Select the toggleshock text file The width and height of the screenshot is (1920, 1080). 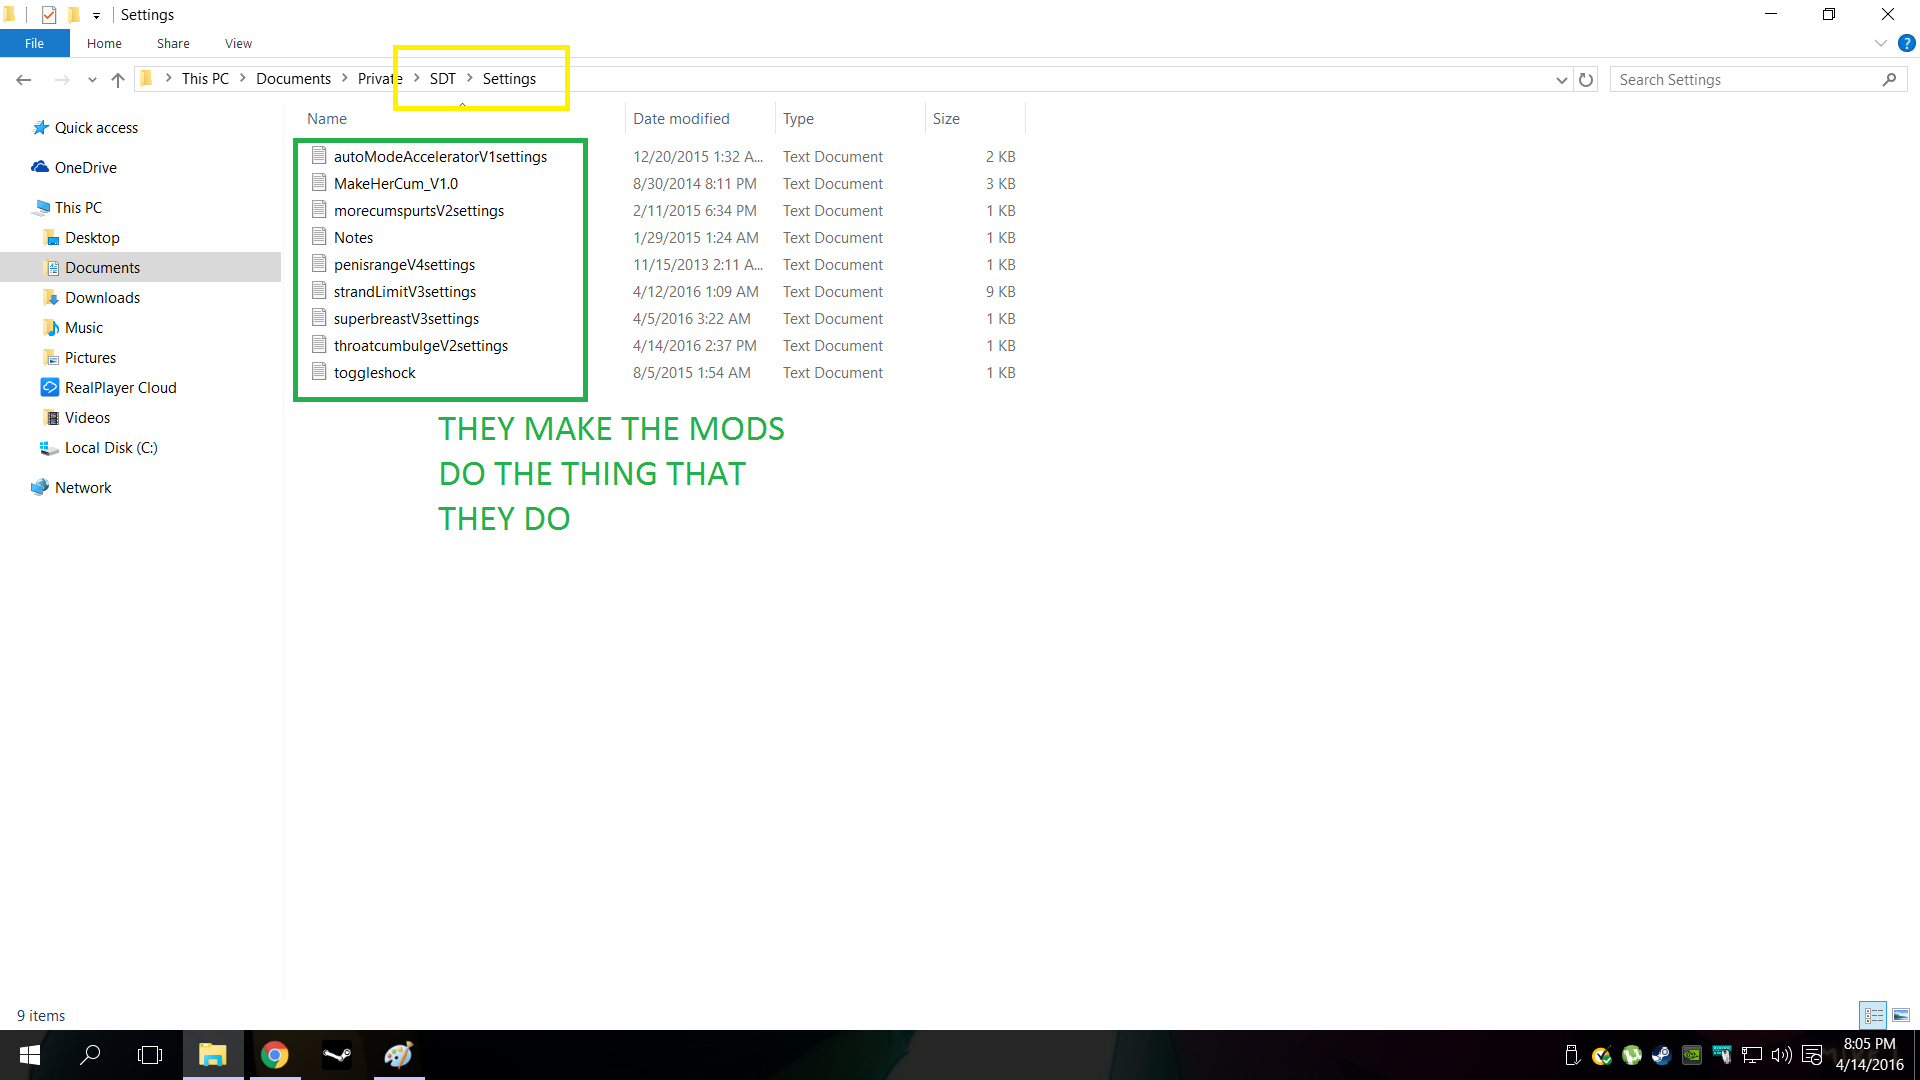coord(374,373)
